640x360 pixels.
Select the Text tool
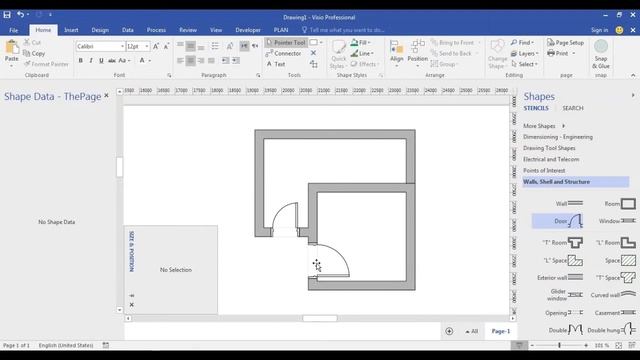(276, 64)
